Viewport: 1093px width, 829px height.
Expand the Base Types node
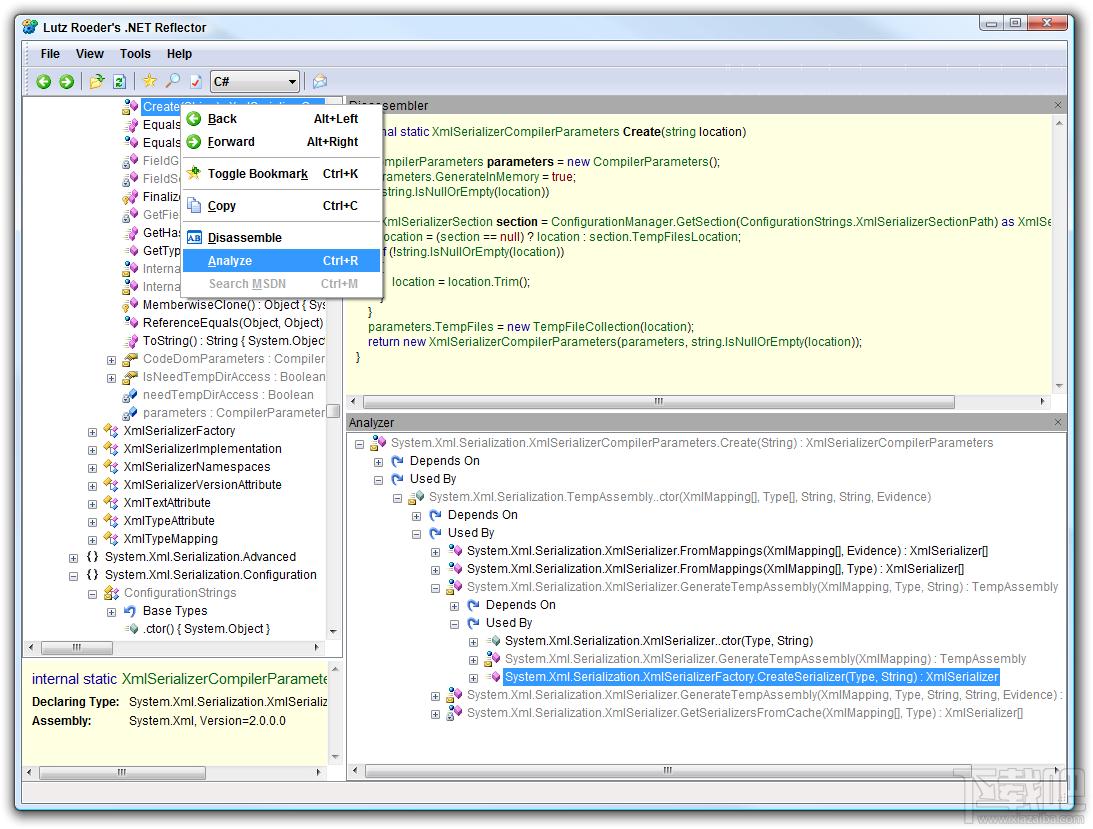tap(111, 613)
